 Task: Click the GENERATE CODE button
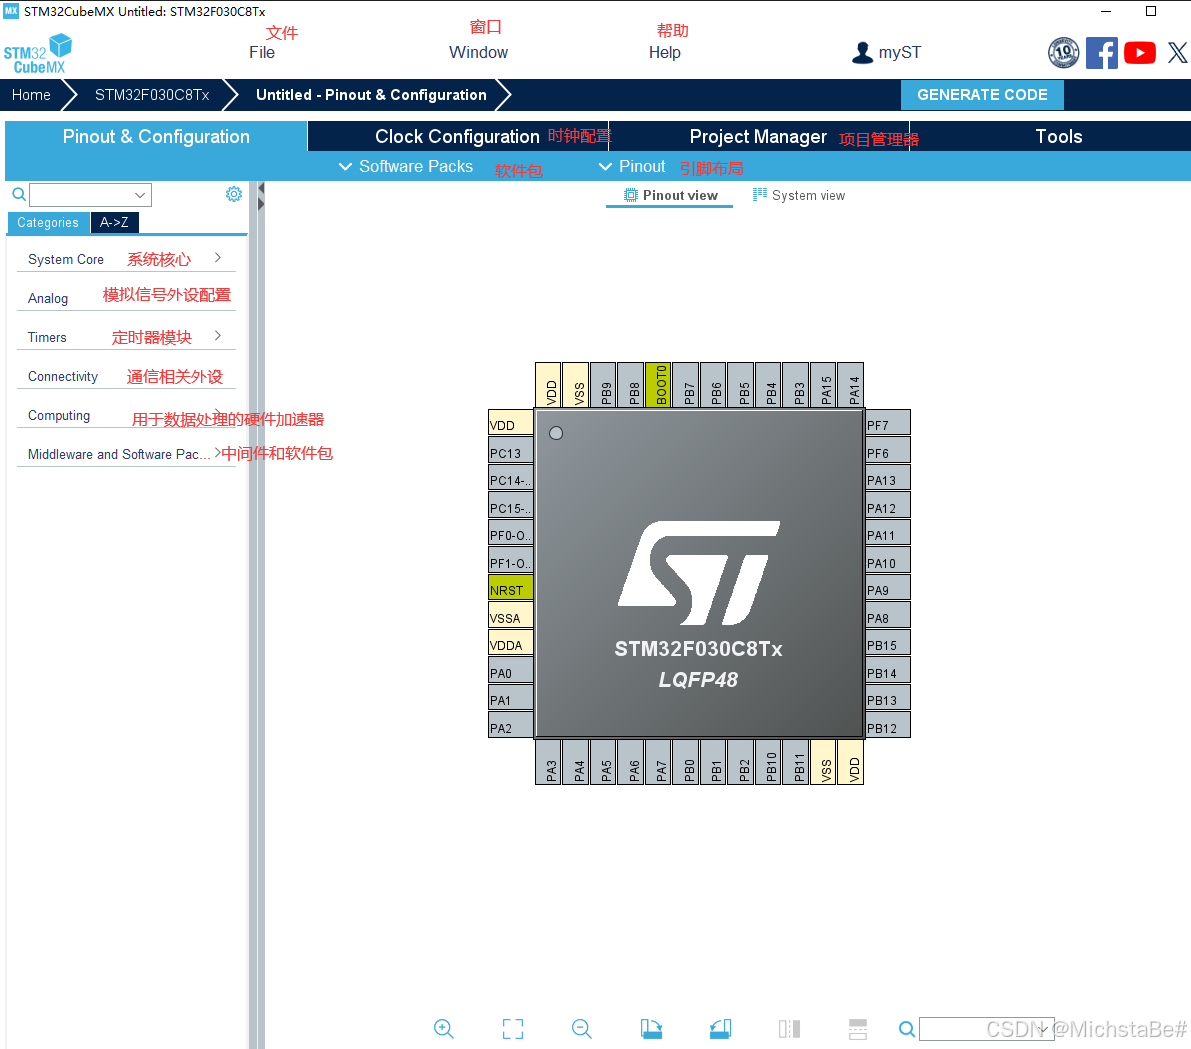click(x=981, y=94)
